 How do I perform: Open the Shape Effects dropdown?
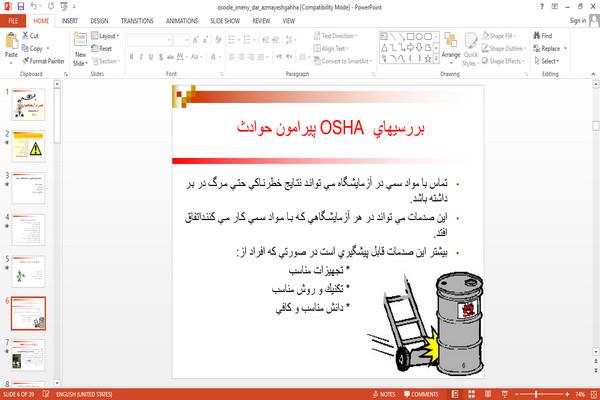click(503, 61)
